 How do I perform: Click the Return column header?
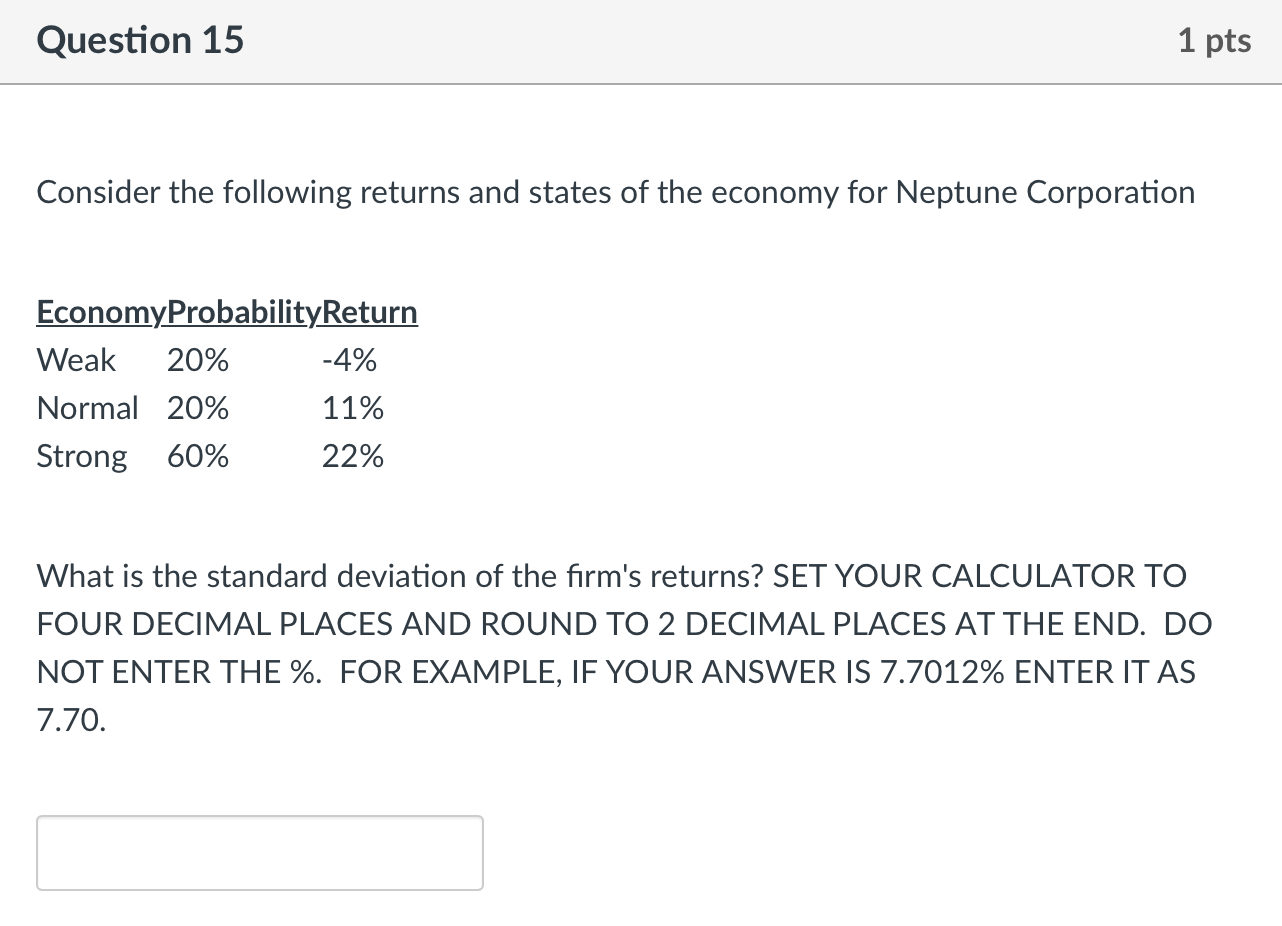tap(370, 313)
